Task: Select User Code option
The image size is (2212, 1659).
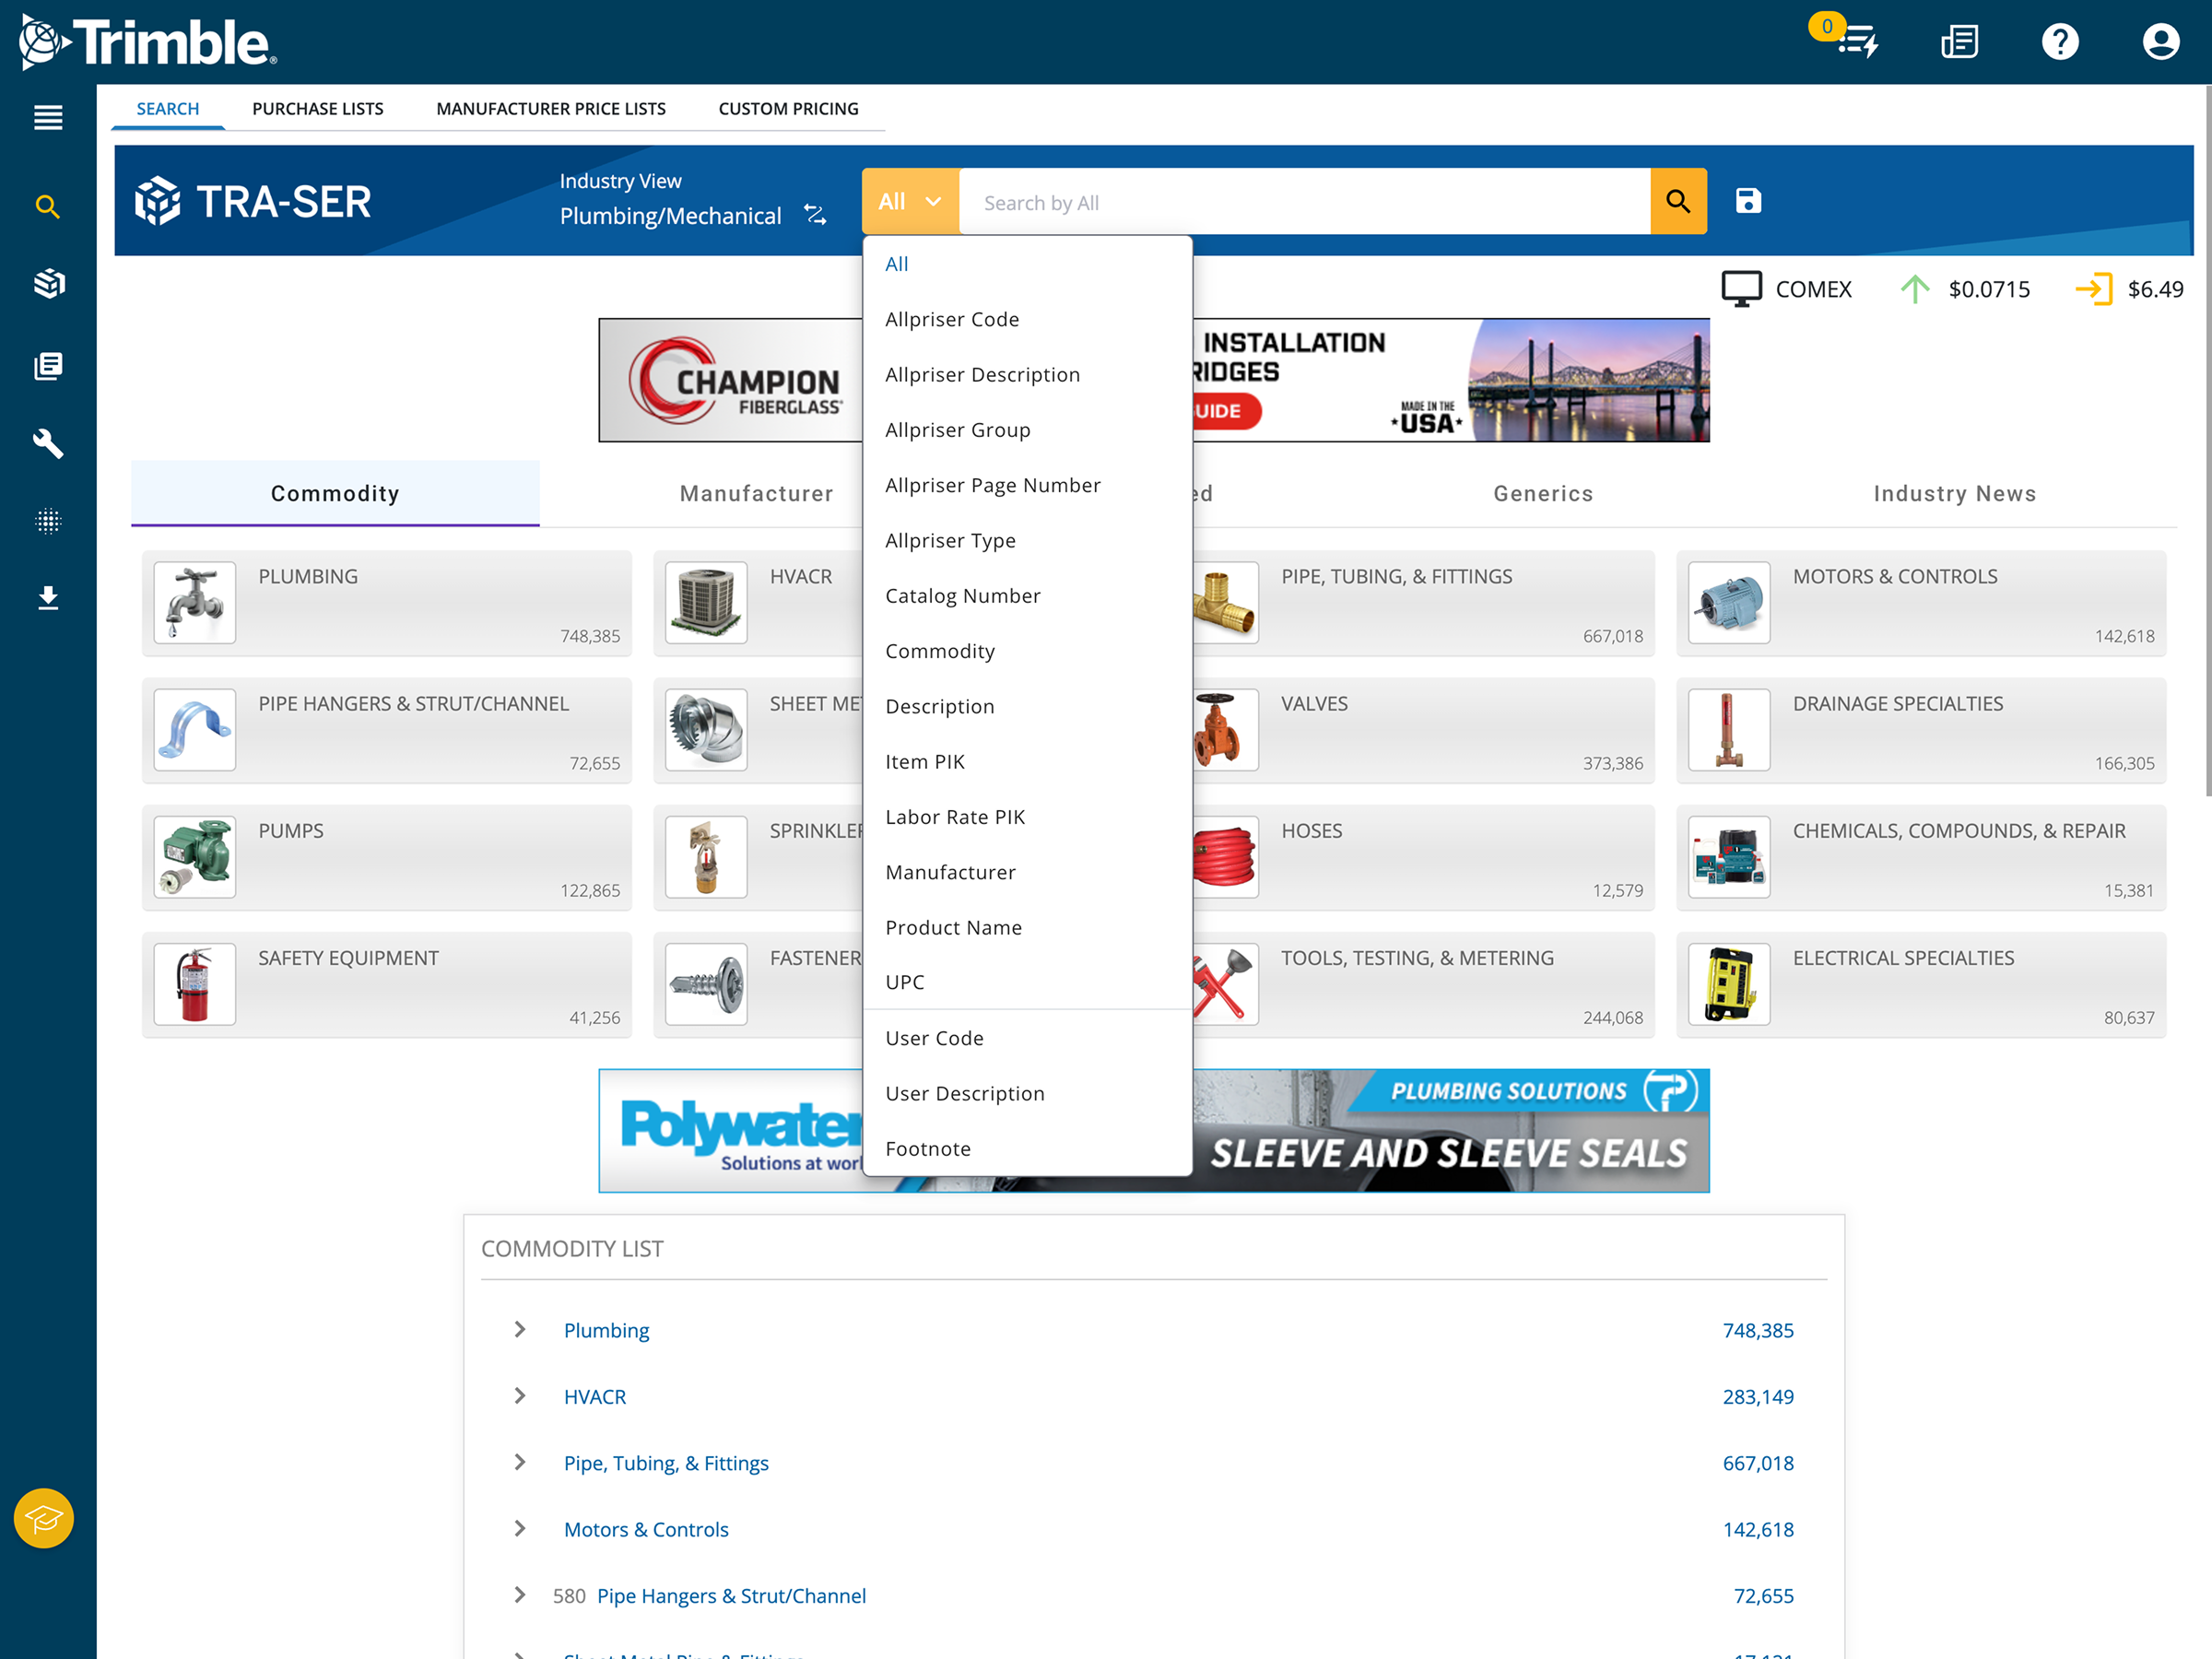Action: point(1027,1038)
